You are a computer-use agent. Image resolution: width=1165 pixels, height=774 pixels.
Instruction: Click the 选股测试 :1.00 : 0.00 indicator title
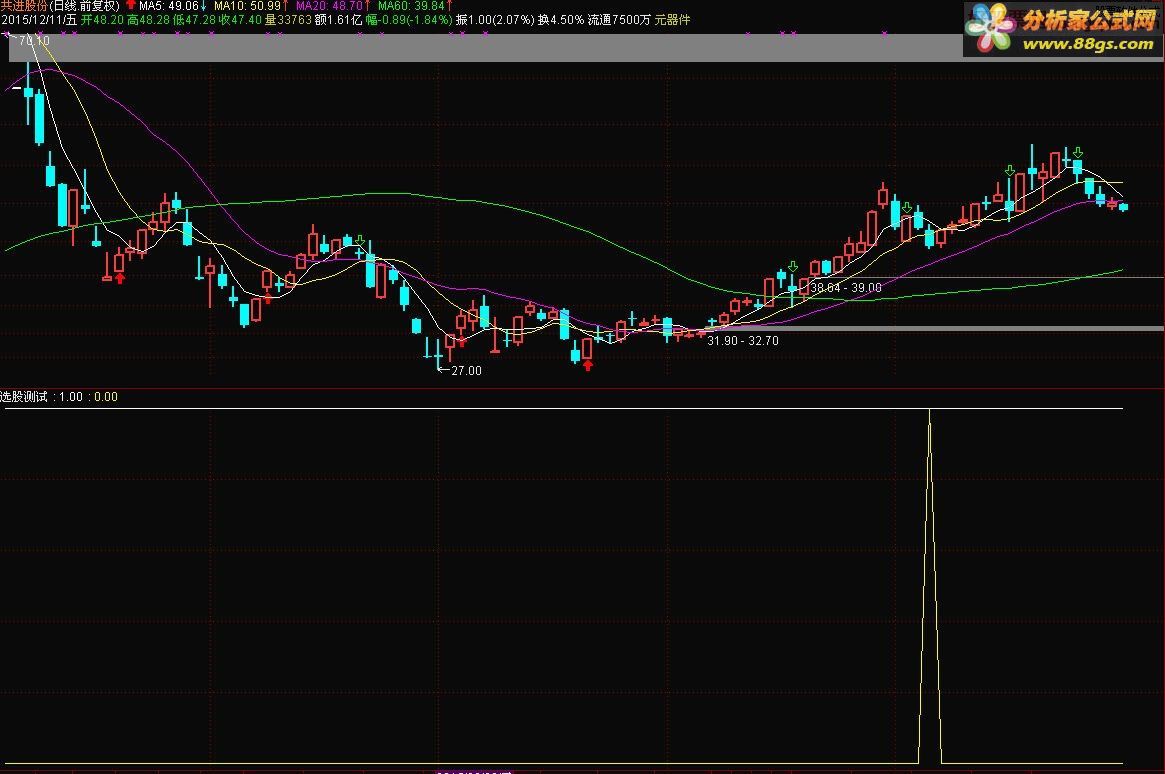[59, 397]
